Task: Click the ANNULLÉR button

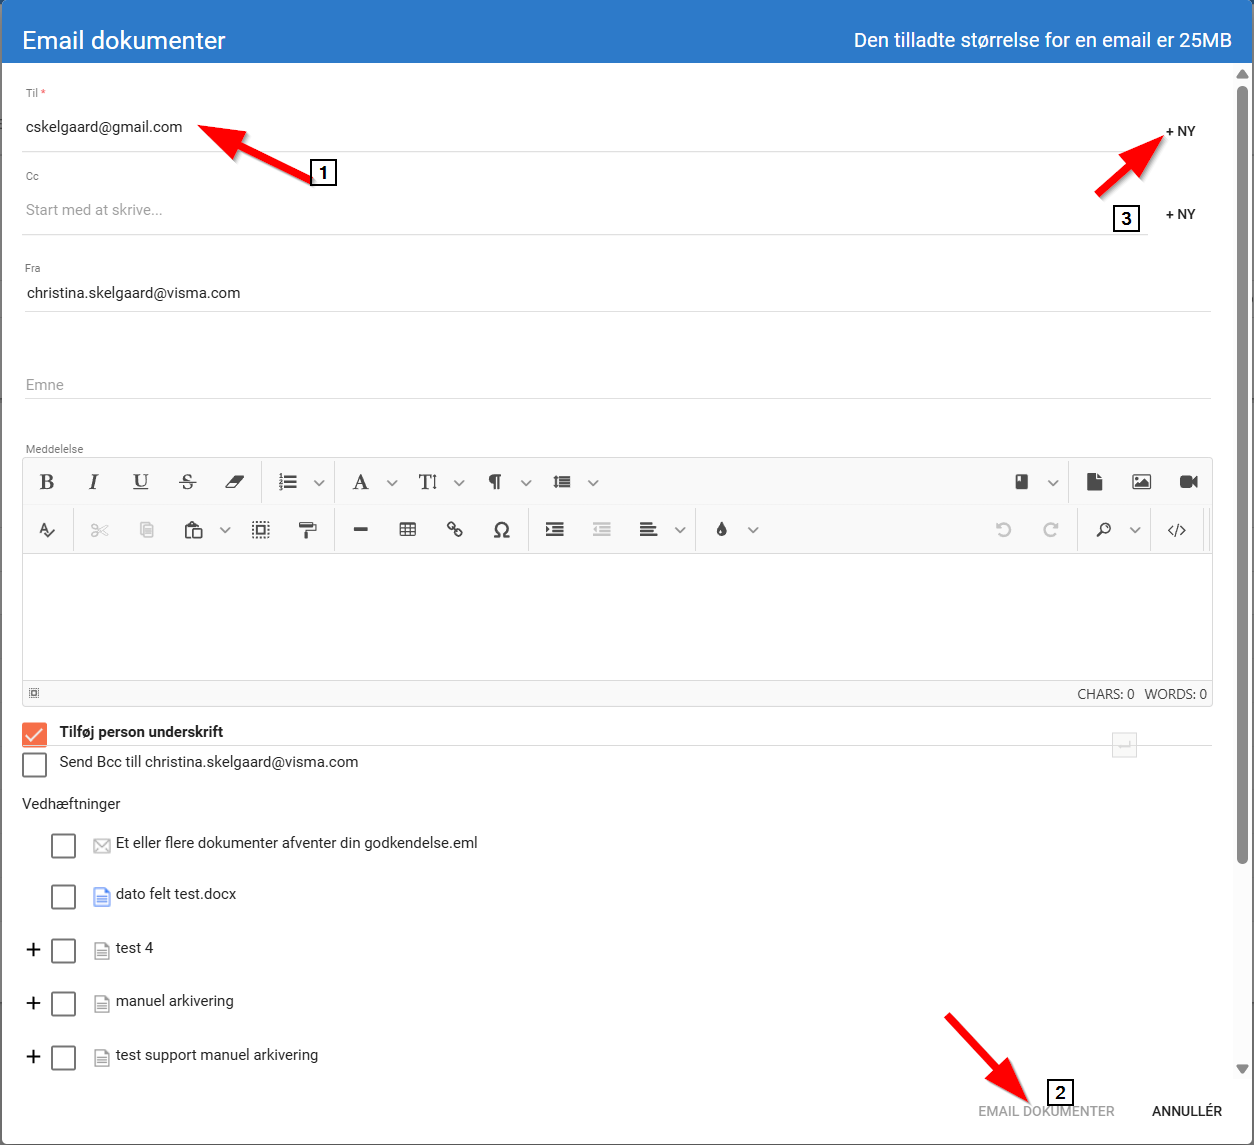Action: (x=1187, y=1111)
